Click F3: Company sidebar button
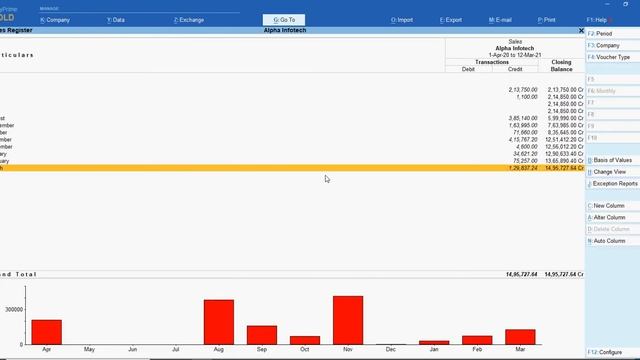640x360 pixels. point(613,45)
